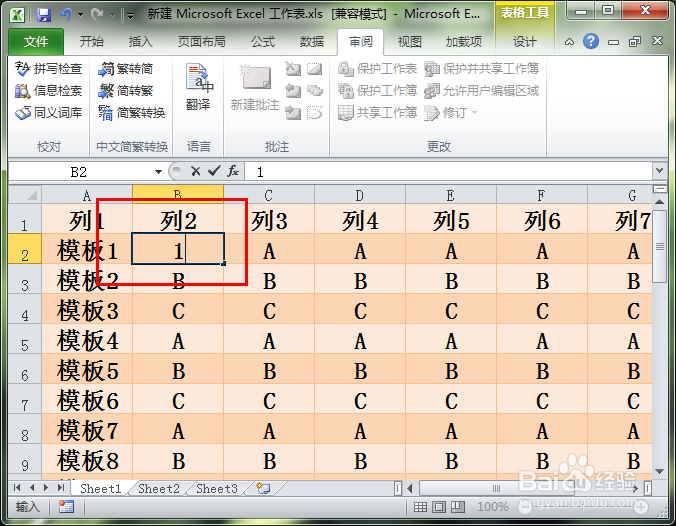Switch to Sheet2 tab
Image resolution: width=676 pixels, height=526 pixels.
tap(159, 488)
